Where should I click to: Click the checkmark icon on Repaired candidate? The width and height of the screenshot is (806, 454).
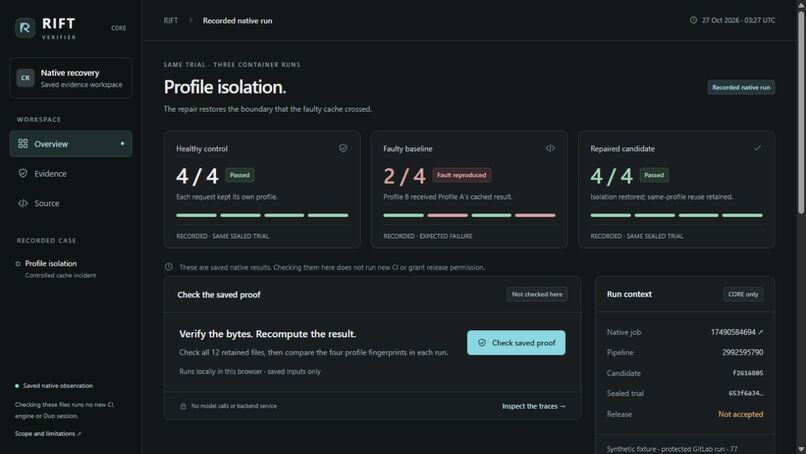[x=757, y=148]
